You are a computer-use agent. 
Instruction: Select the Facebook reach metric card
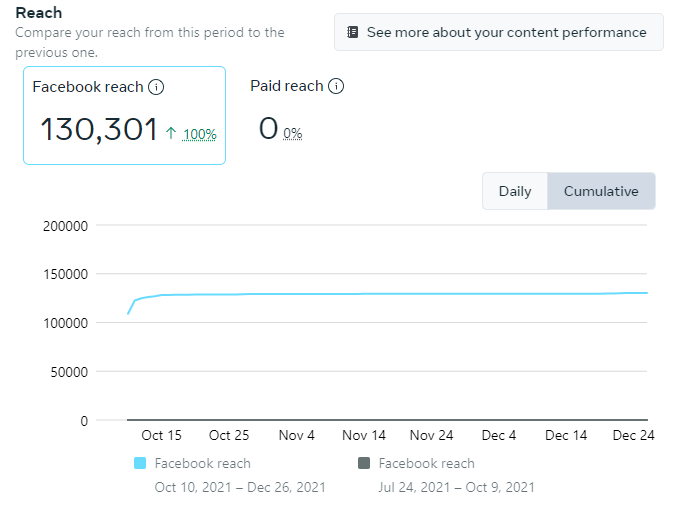pyautogui.click(x=124, y=115)
